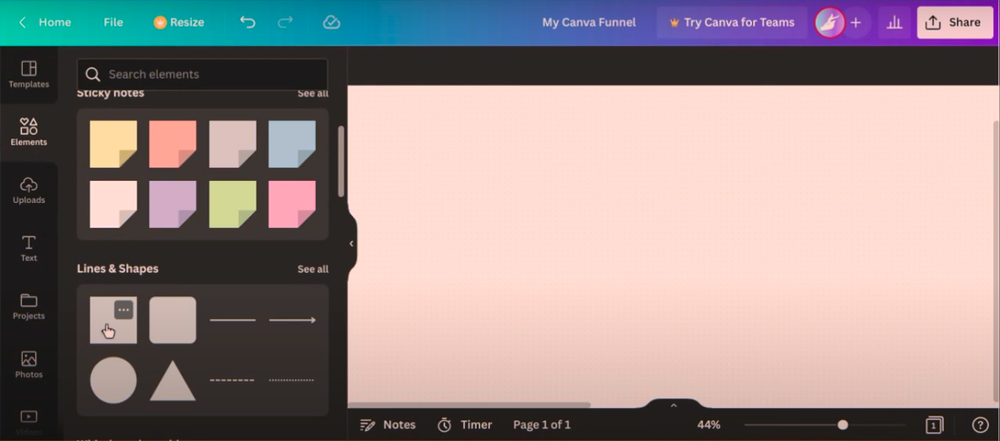This screenshot has height=441, width=1000.
Task: Select the My Canva Funnel title
Action: (x=589, y=22)
